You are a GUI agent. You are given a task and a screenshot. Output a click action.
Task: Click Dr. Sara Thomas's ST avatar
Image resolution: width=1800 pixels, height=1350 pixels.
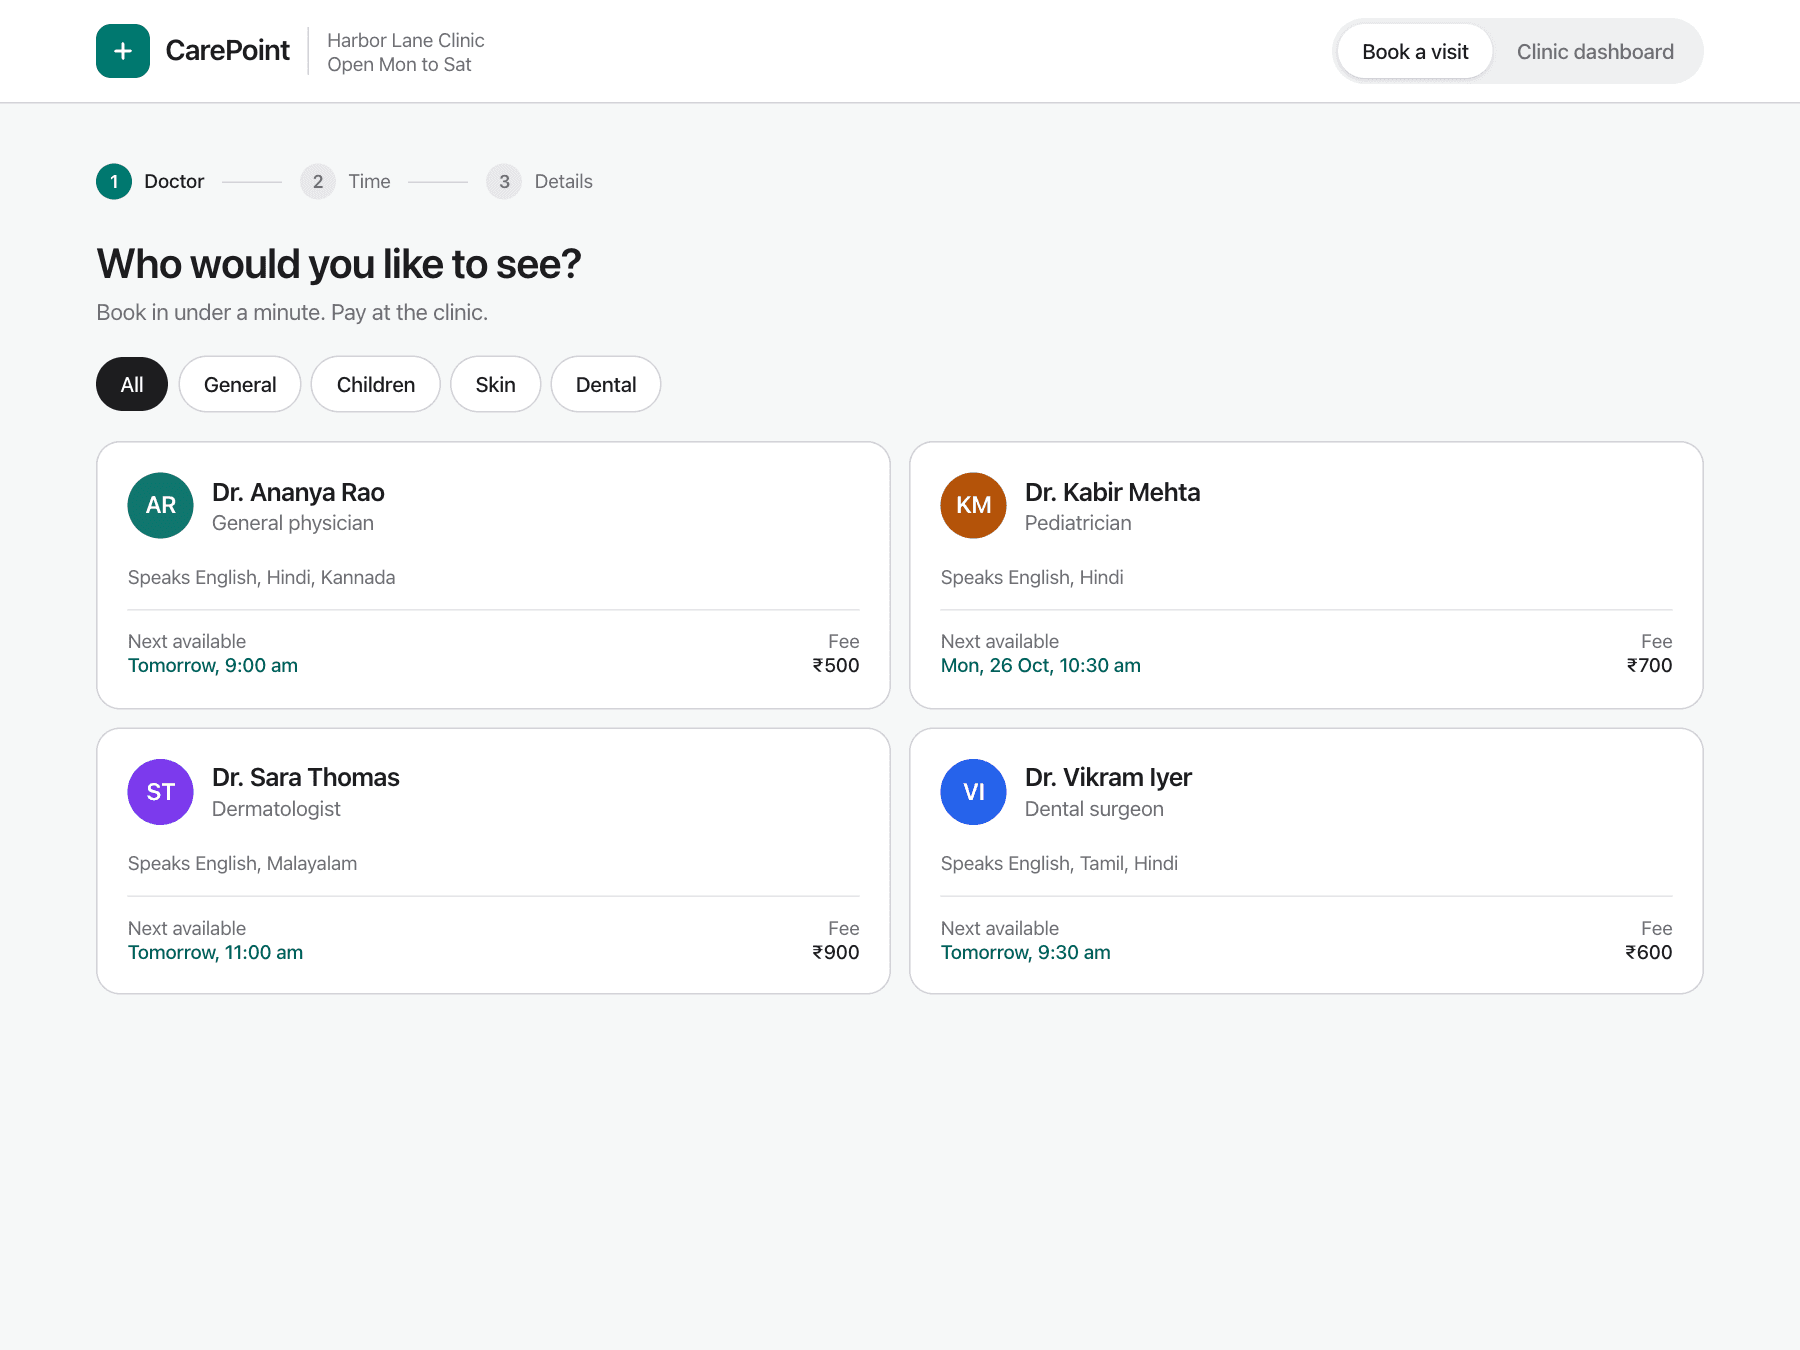pyautogui.click(x=160, y=792)
